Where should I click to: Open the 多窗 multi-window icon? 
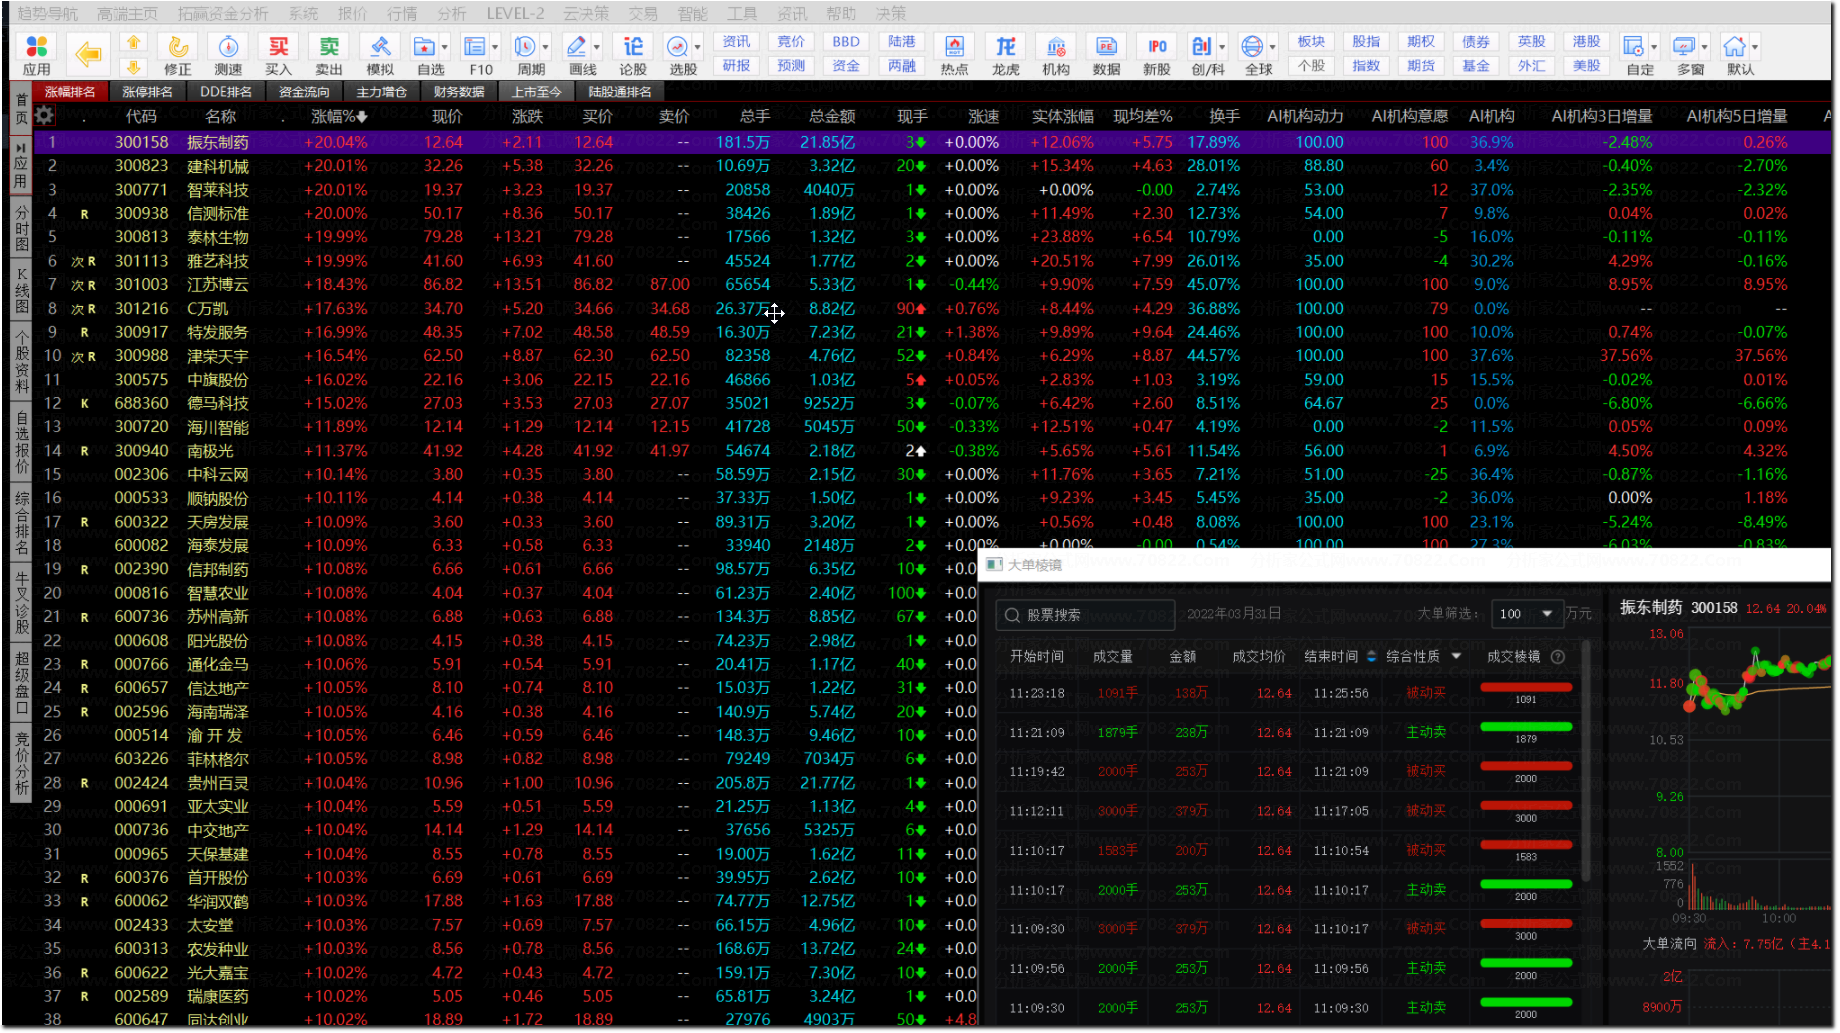tap(1686, 54)
